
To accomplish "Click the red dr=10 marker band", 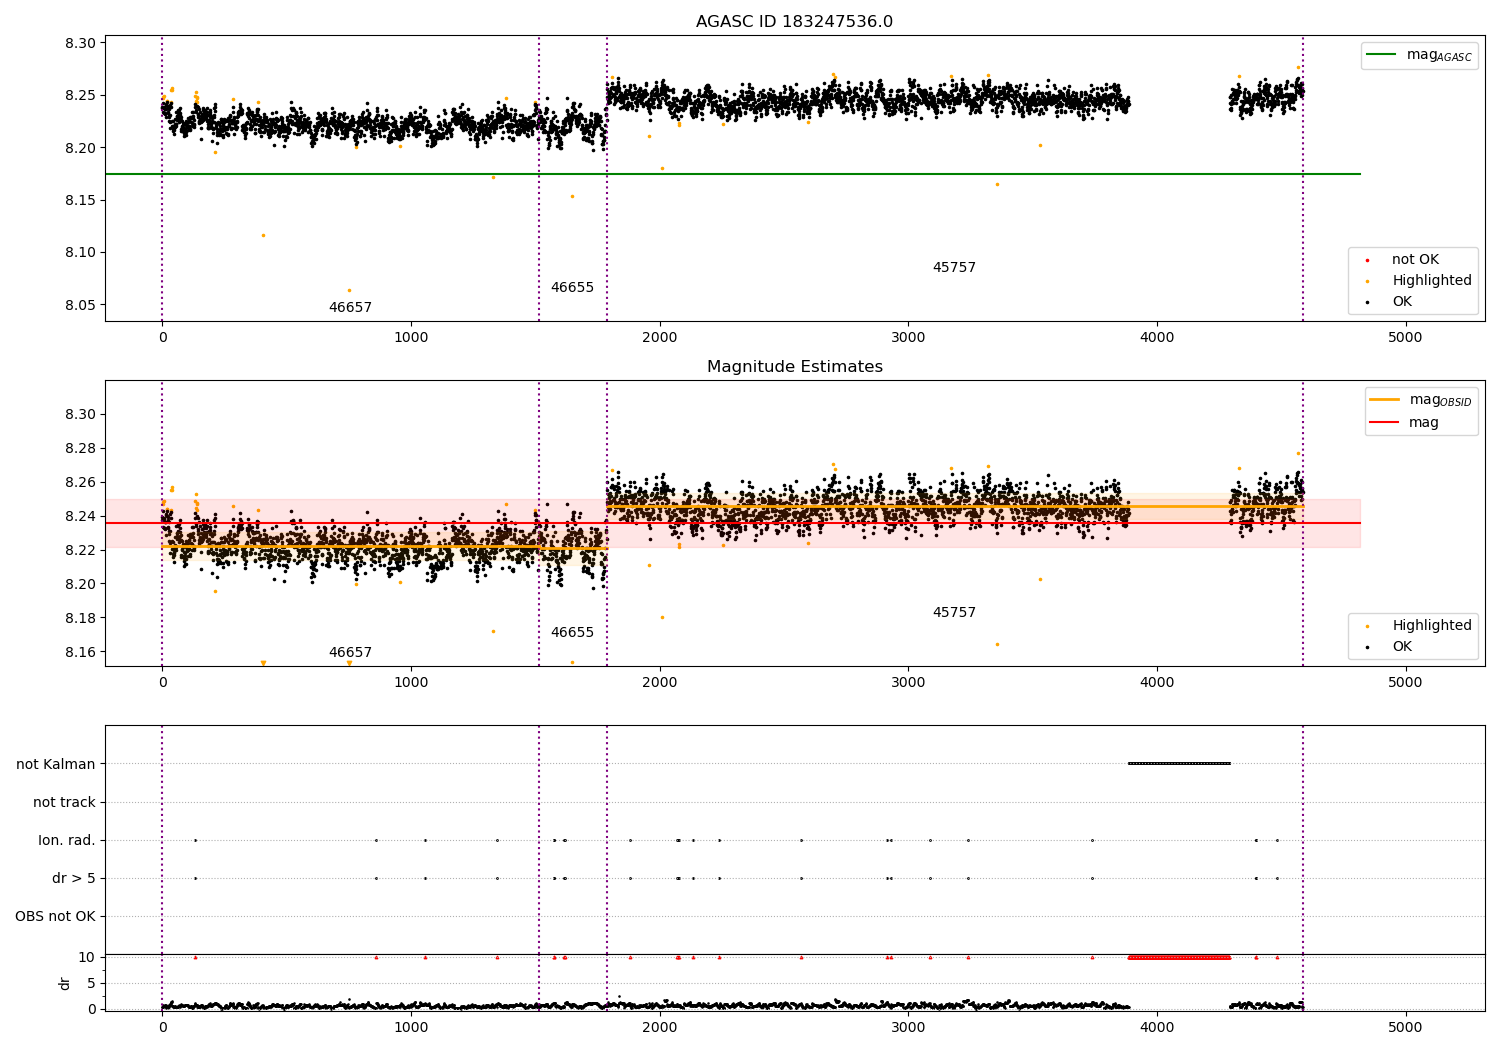I will (1179, 957).
